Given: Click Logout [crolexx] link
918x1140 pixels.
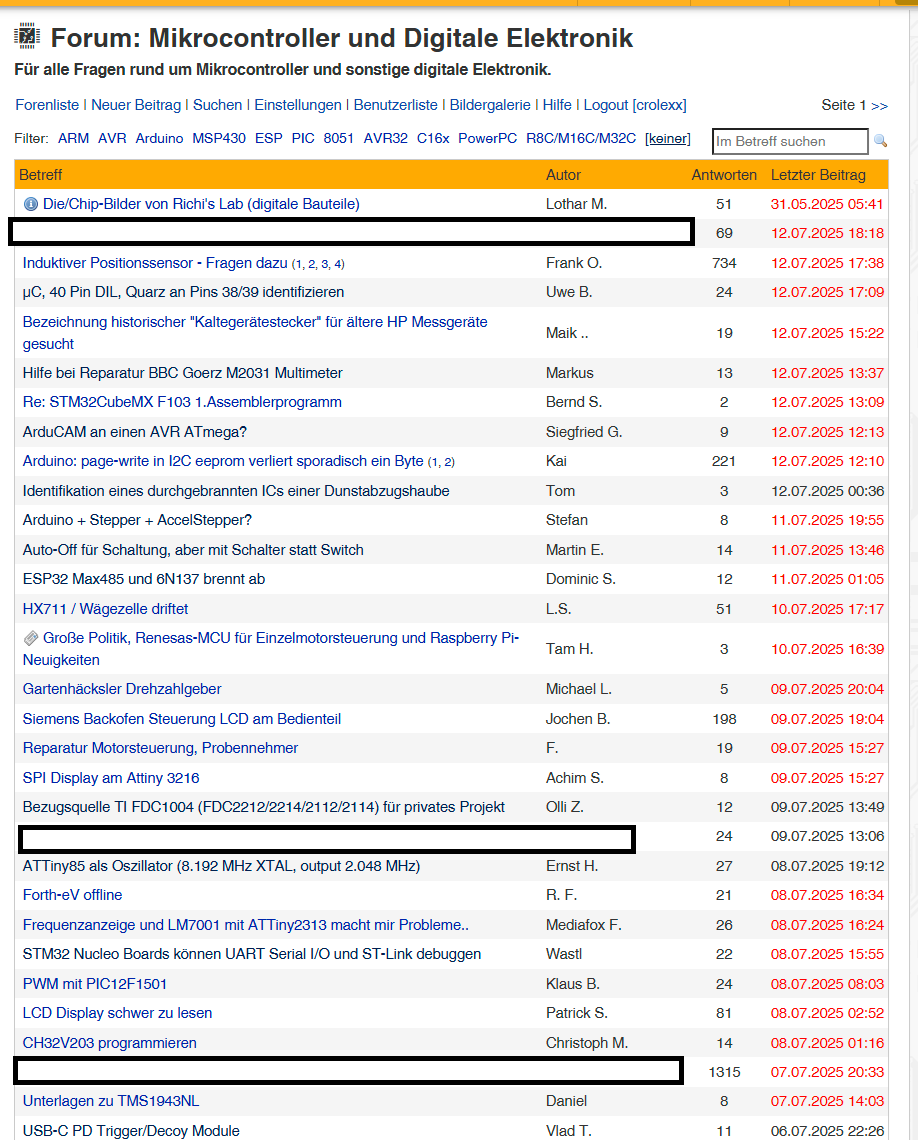Looking at the screenshot, I should [635, 105].
